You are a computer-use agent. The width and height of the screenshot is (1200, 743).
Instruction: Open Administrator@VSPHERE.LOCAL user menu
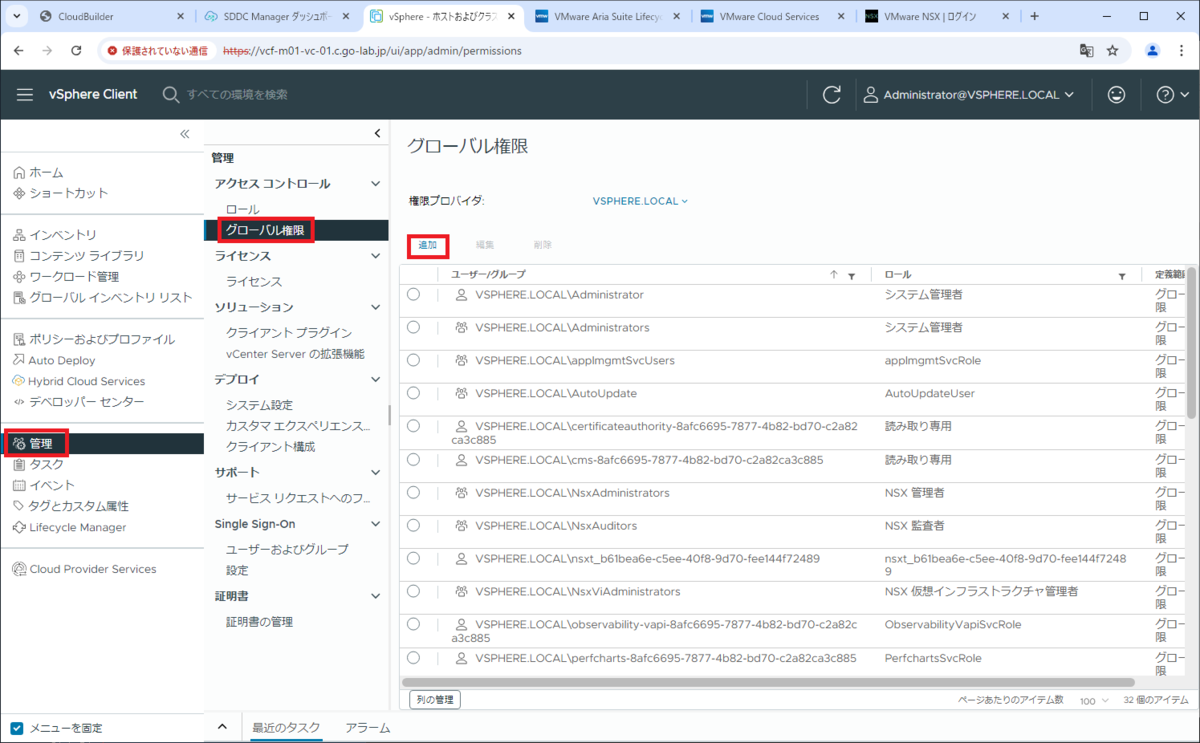pos(968,95)
